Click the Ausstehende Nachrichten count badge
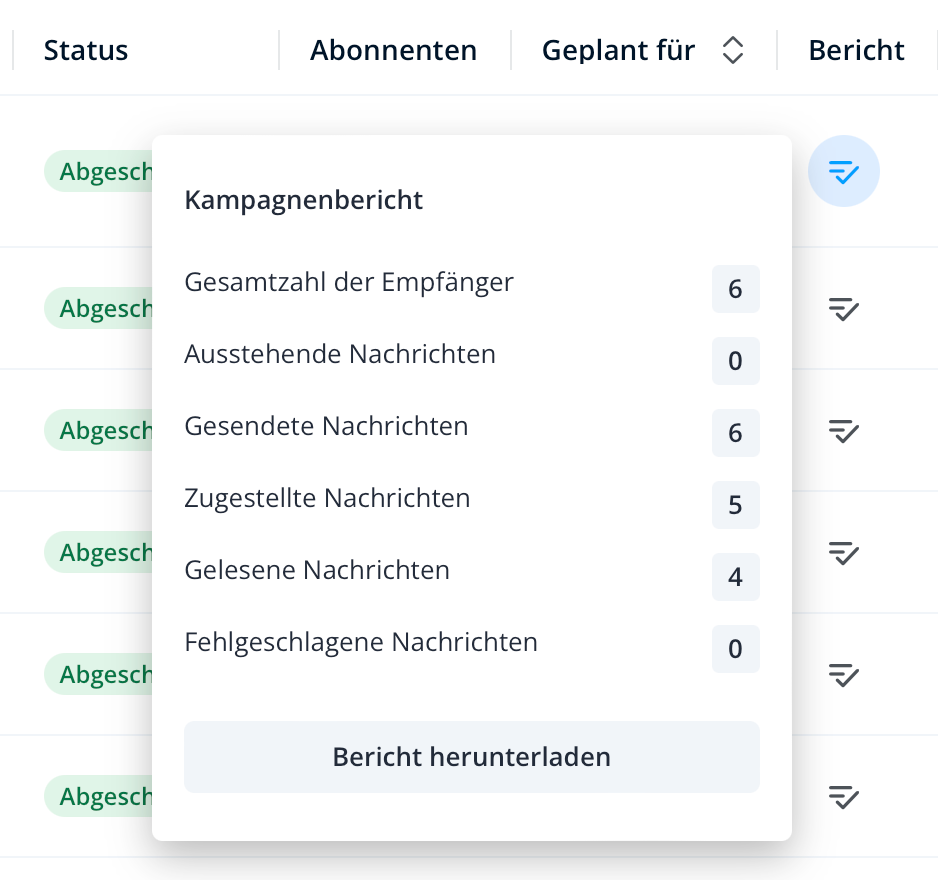This screenshot has height=880, width=938. pos(735,361)
